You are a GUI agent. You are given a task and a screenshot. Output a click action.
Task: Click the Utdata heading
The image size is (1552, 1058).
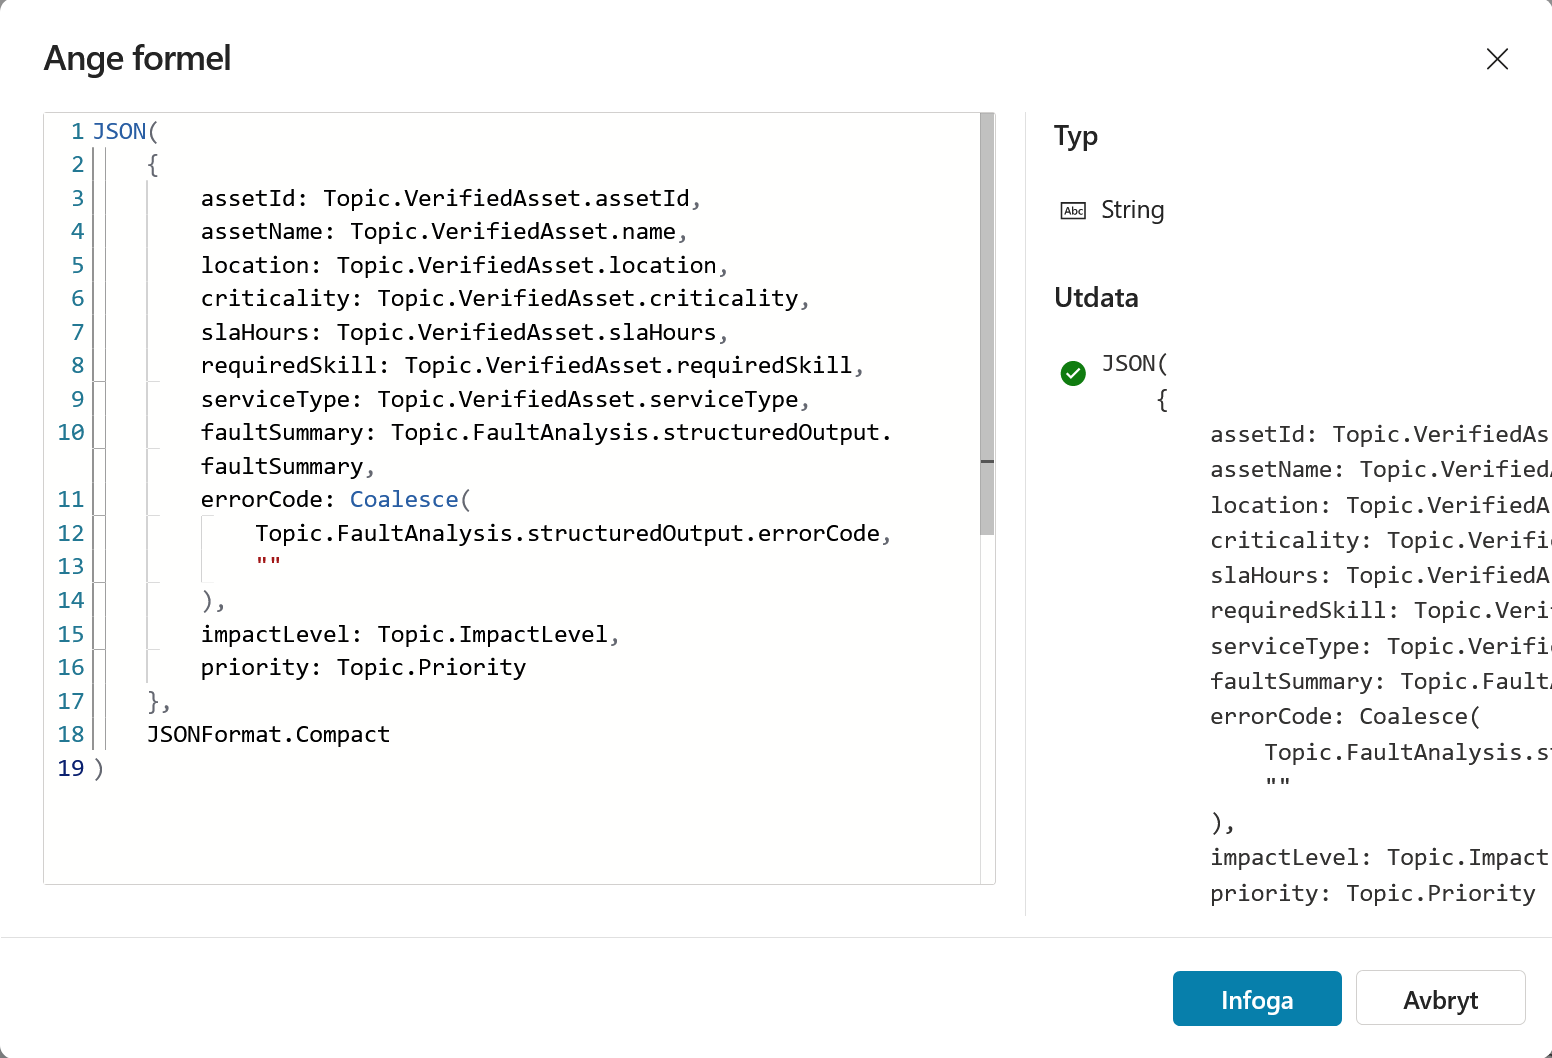[1096, 298]
